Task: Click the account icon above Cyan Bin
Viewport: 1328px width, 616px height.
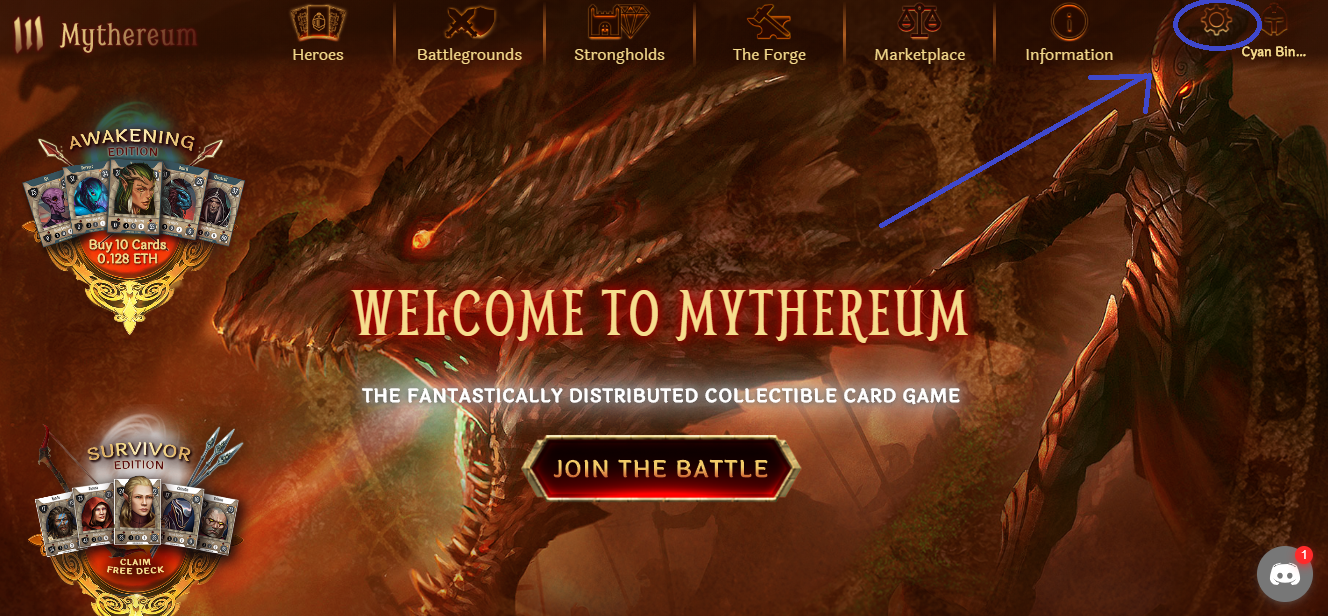Action: (1275, 21)
